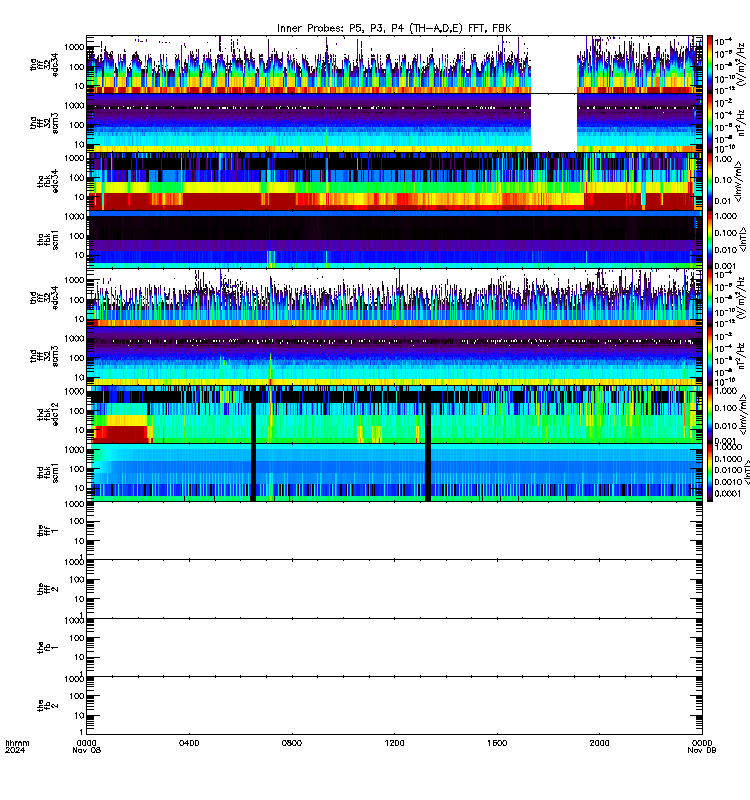Click the "0800" time axis label
Screen dimensions: 750x800
(292, 743)
